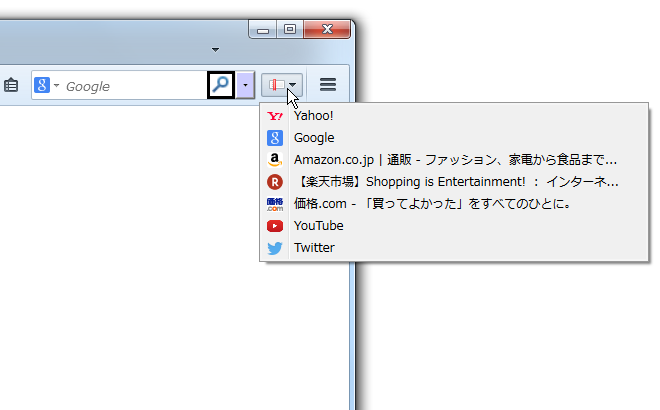
Task: Open the Amazon.co.jp bookmark entry
Action: 454,160
